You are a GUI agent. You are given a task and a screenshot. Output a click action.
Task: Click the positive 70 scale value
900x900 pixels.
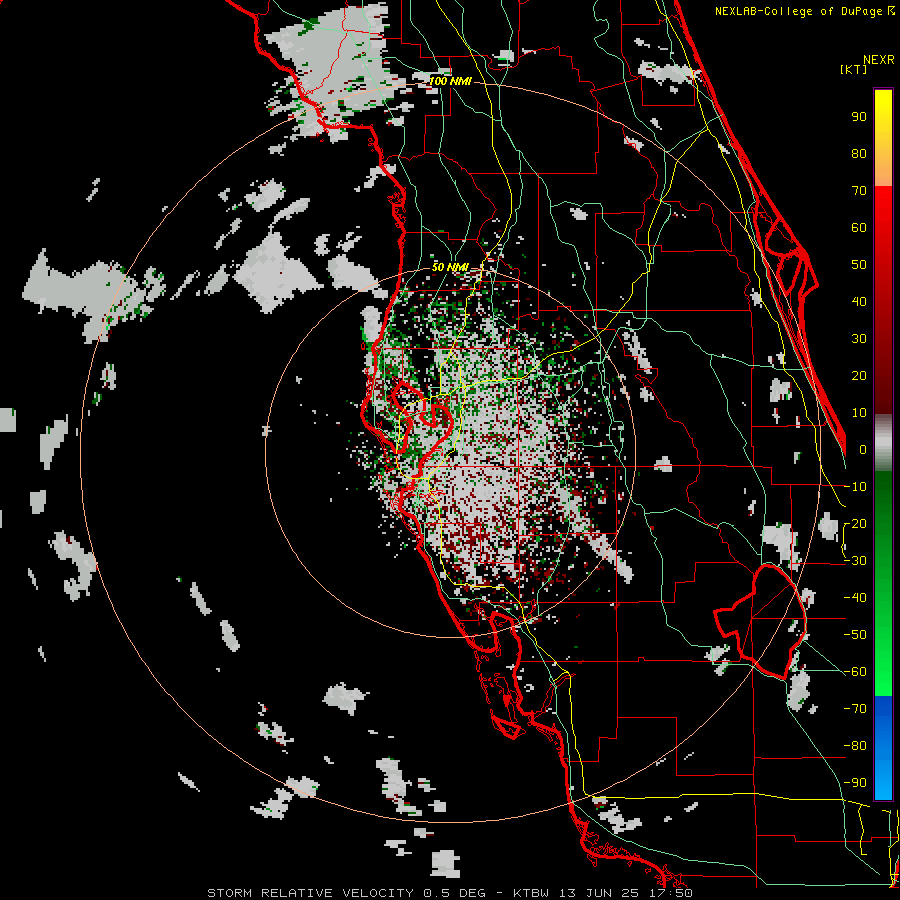(859, 191)
